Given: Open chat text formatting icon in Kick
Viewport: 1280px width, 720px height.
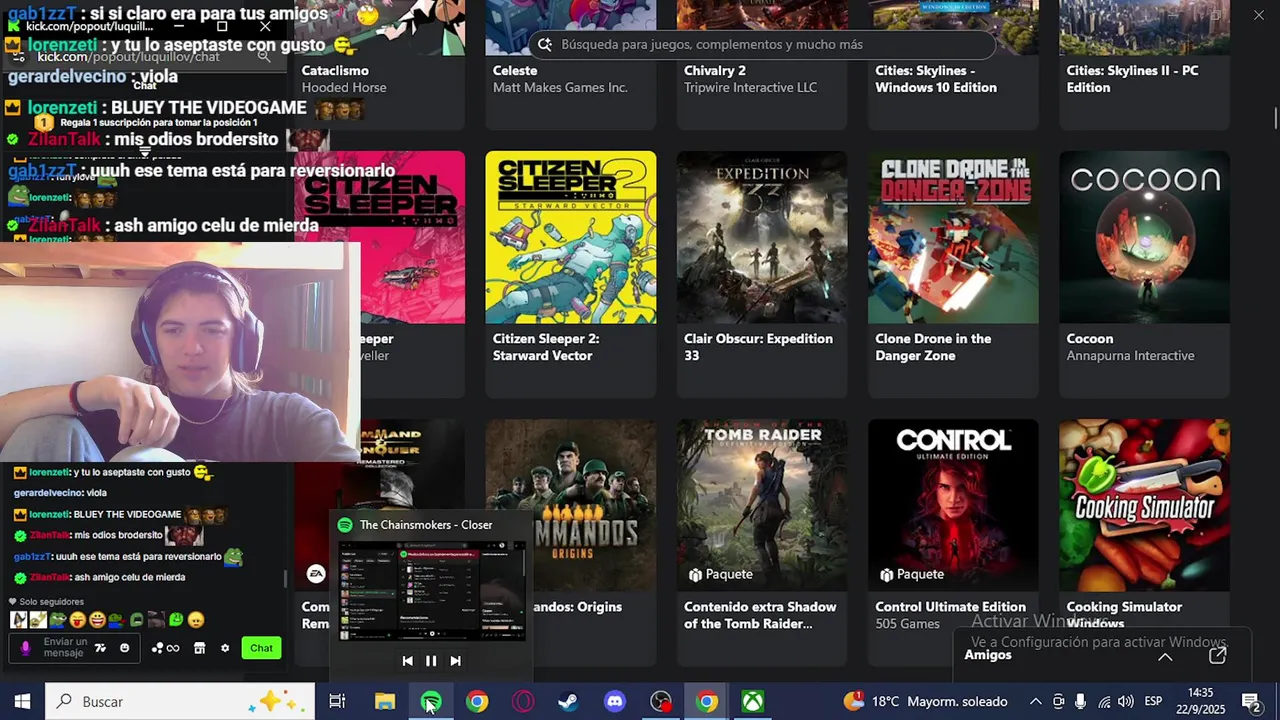Looking at the screenshot, I should point(100,648).
